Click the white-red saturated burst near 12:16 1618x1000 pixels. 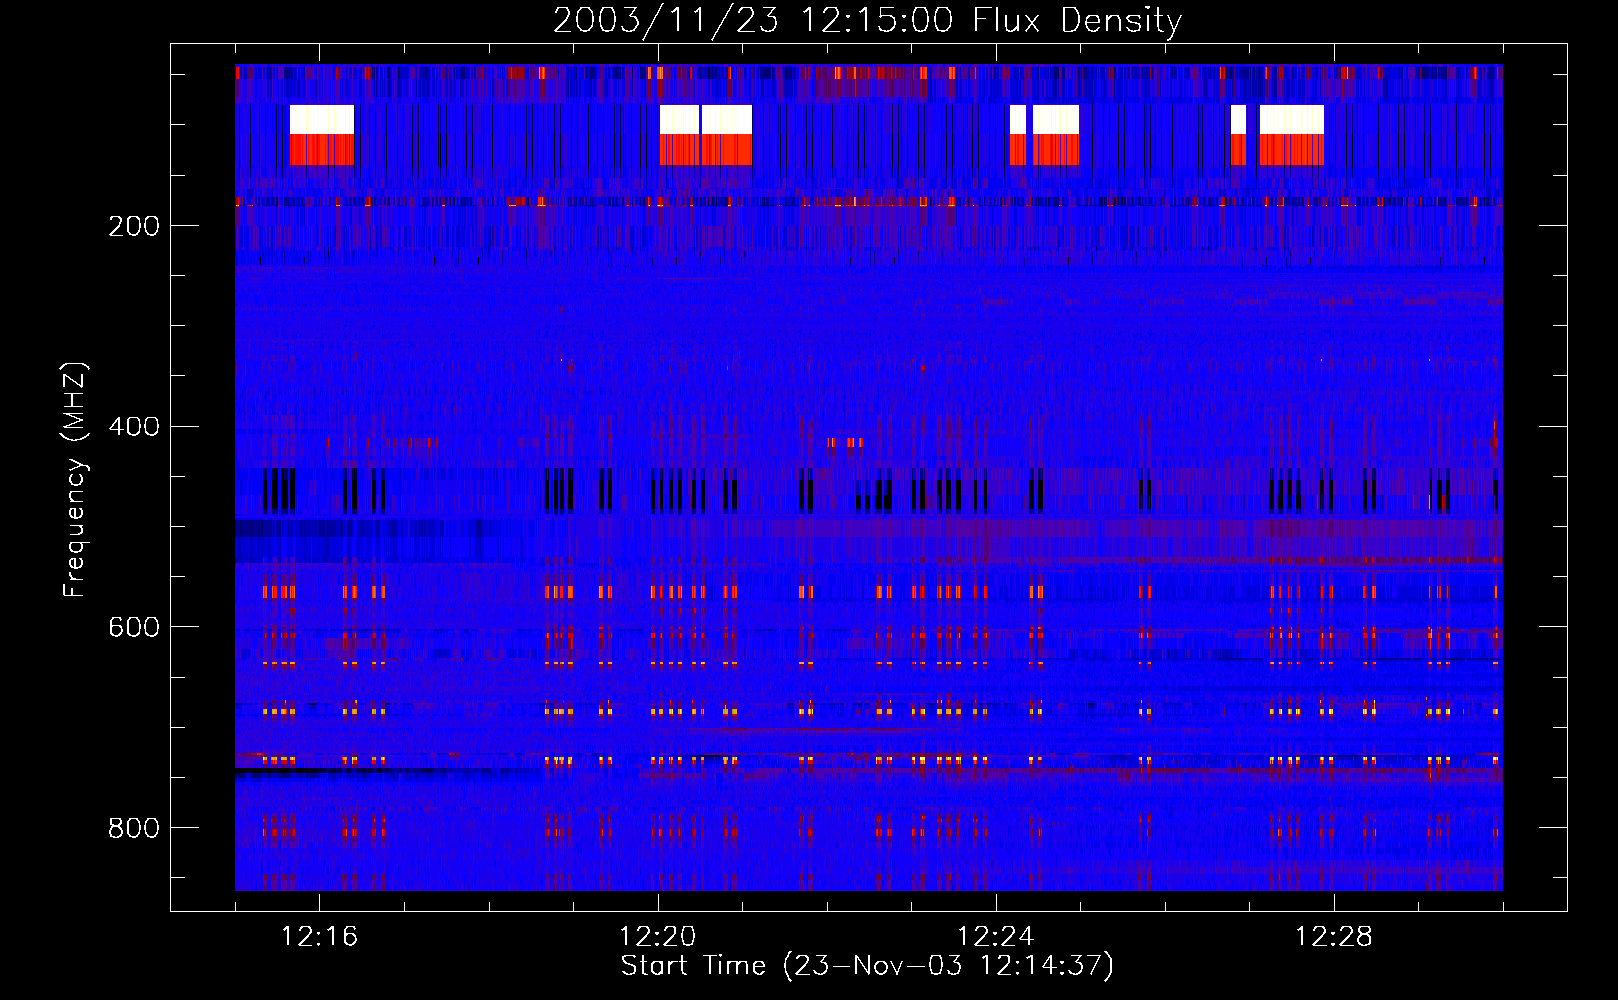point(322,135)
